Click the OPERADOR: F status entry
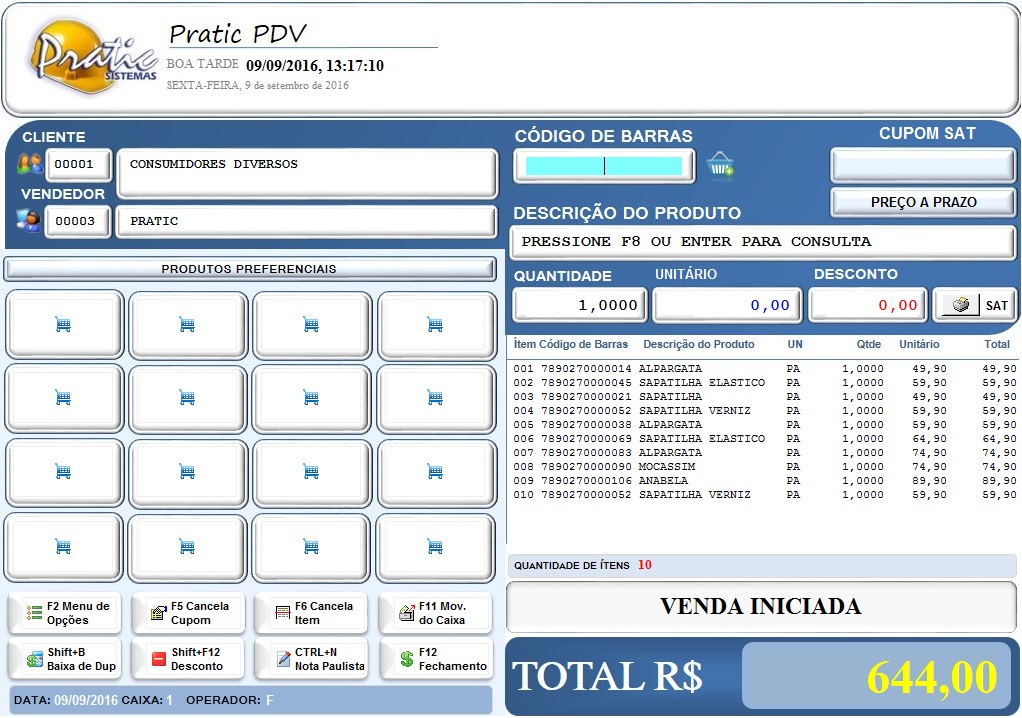 pos(229,700)
